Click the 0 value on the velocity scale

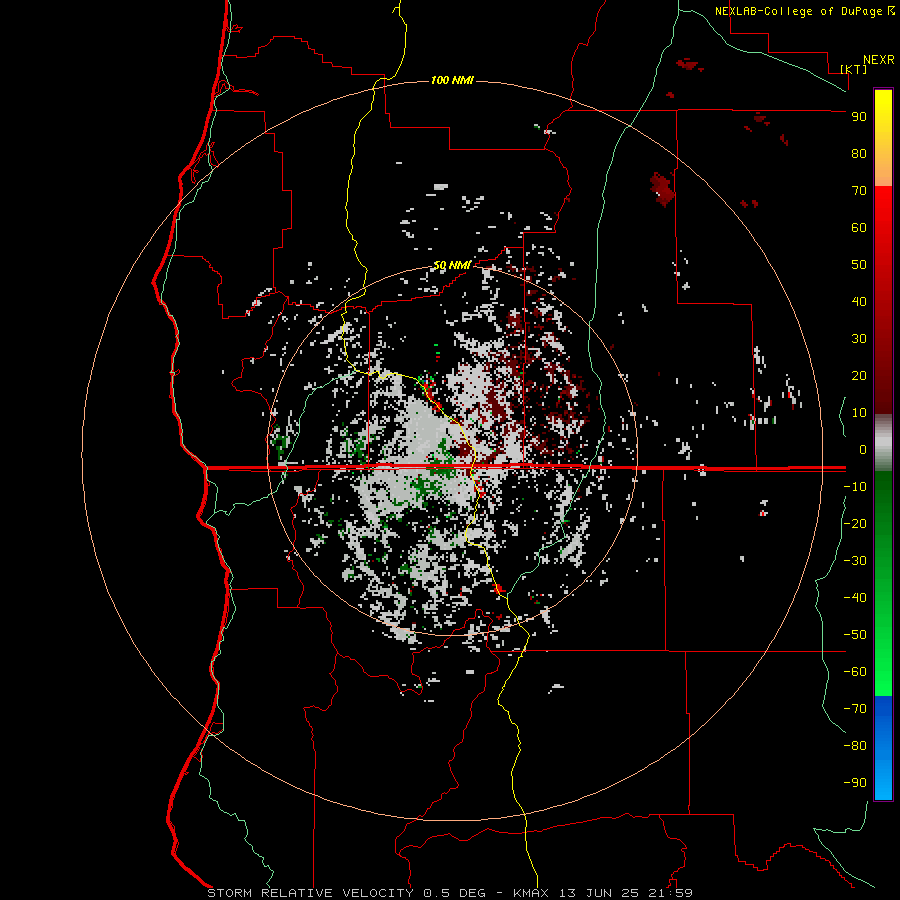(863, 450)
